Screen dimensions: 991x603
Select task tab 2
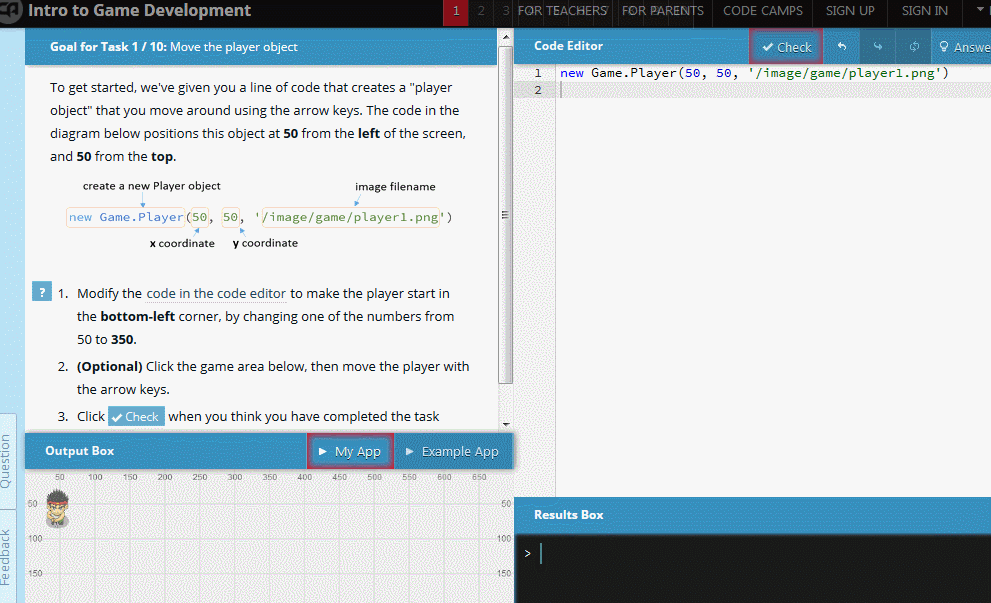(479, 12)
